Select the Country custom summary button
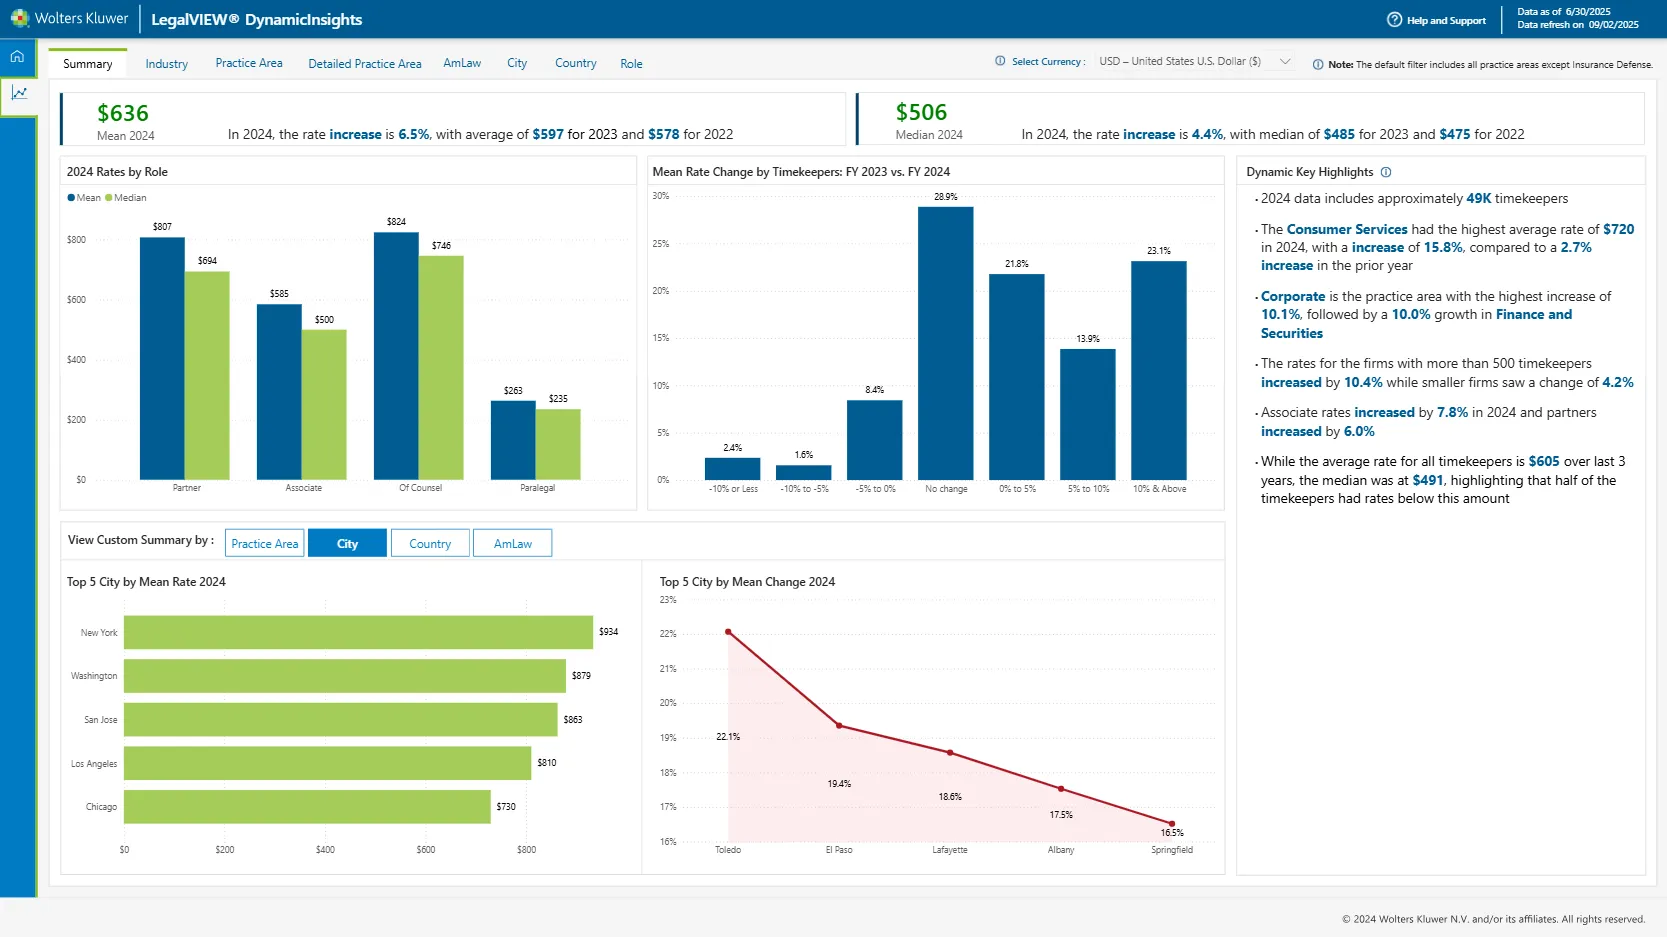 (430, 543)
